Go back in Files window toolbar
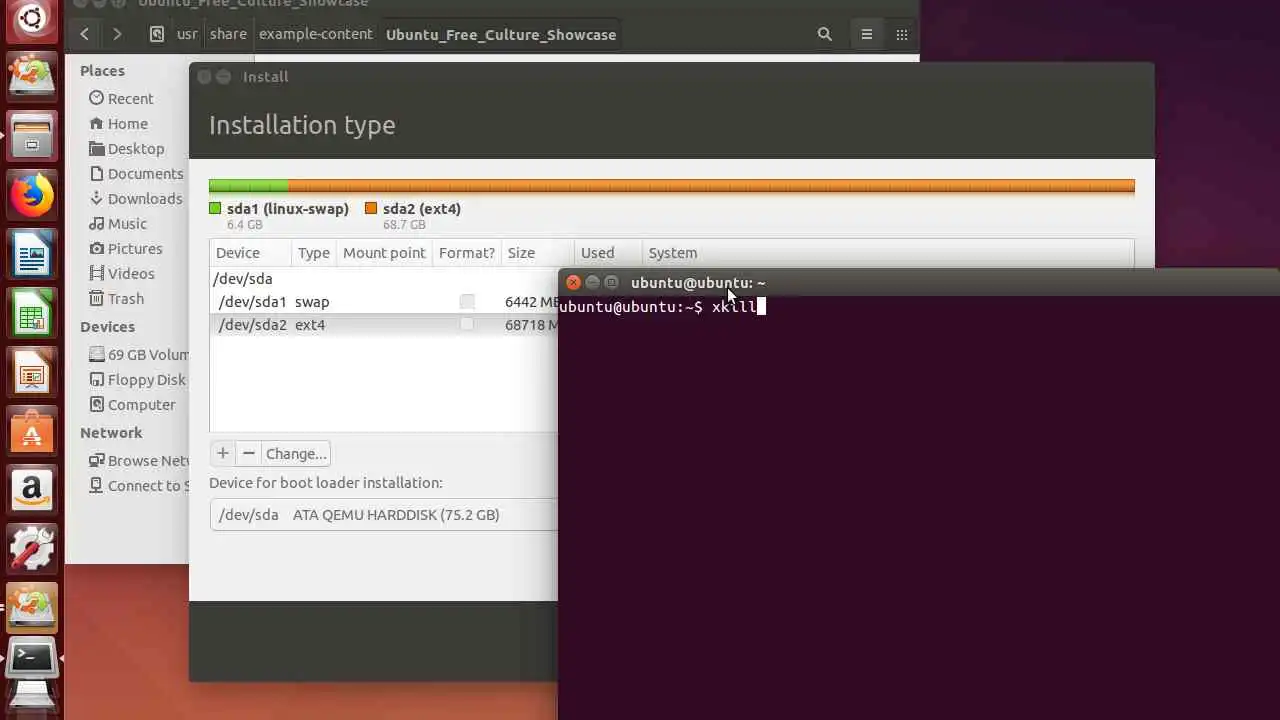The image size is (1280, 720). pyautogui.click(x=85, y=34)
